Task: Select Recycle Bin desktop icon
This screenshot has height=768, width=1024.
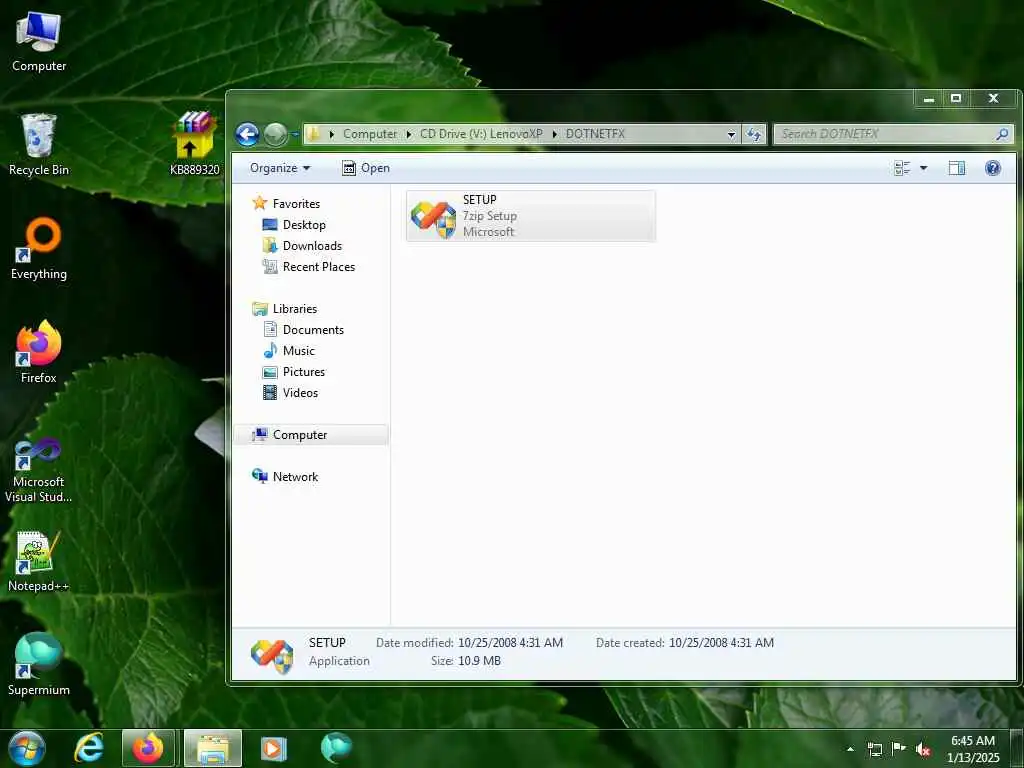Action: pos(39,145)
